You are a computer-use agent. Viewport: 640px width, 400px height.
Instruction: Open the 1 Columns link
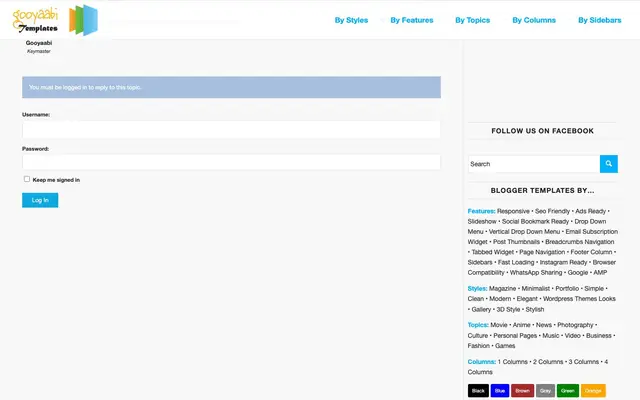coord(513,362)
